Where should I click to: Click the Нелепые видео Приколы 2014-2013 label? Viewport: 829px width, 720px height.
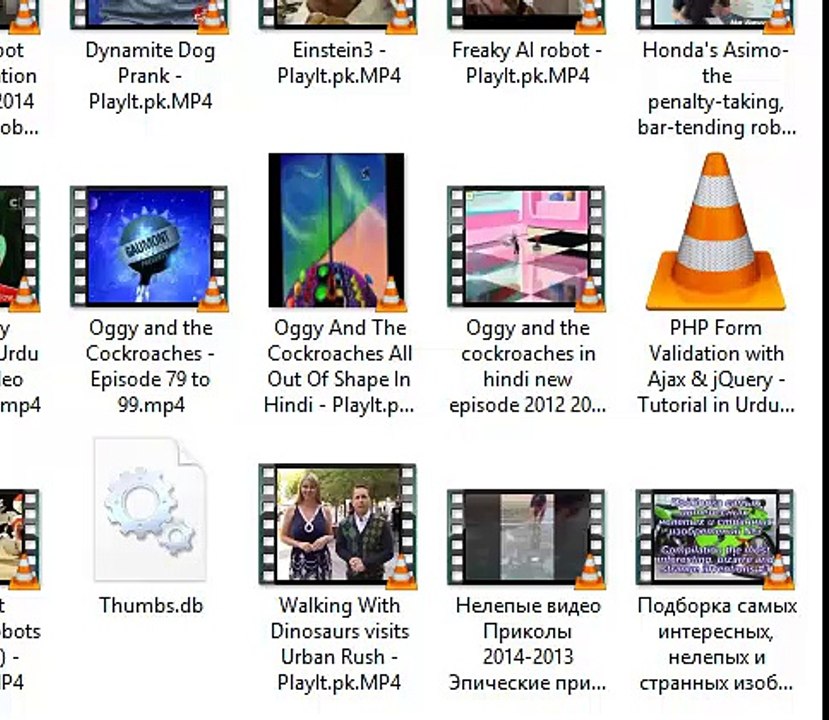528,643
